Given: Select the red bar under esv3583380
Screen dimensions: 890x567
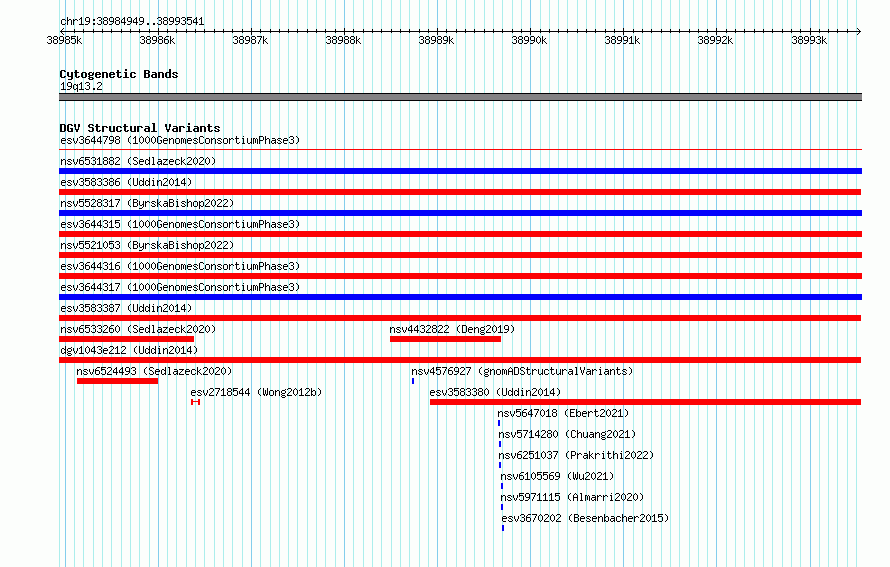Looking at the screenshot, I should [x=645, y=402].
